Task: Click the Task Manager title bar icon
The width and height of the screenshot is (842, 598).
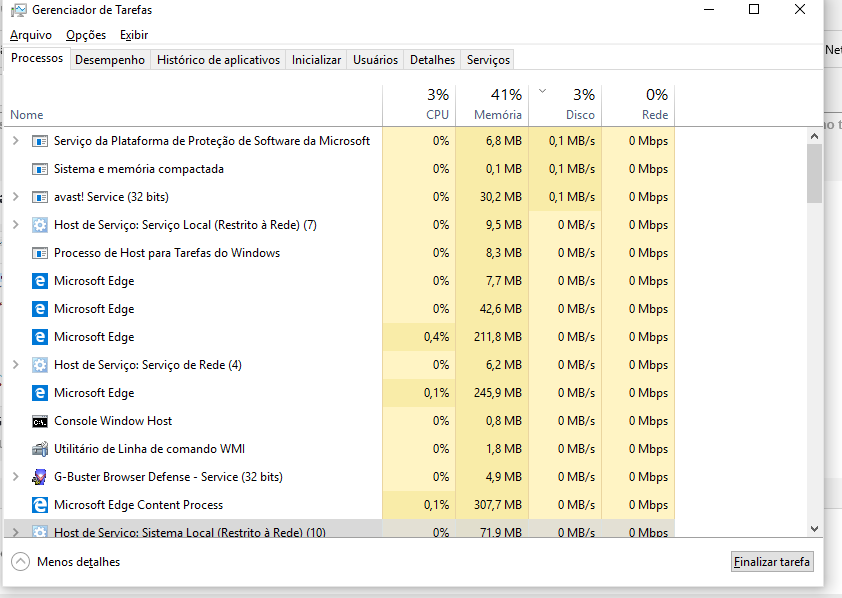Action: (18, 10)
